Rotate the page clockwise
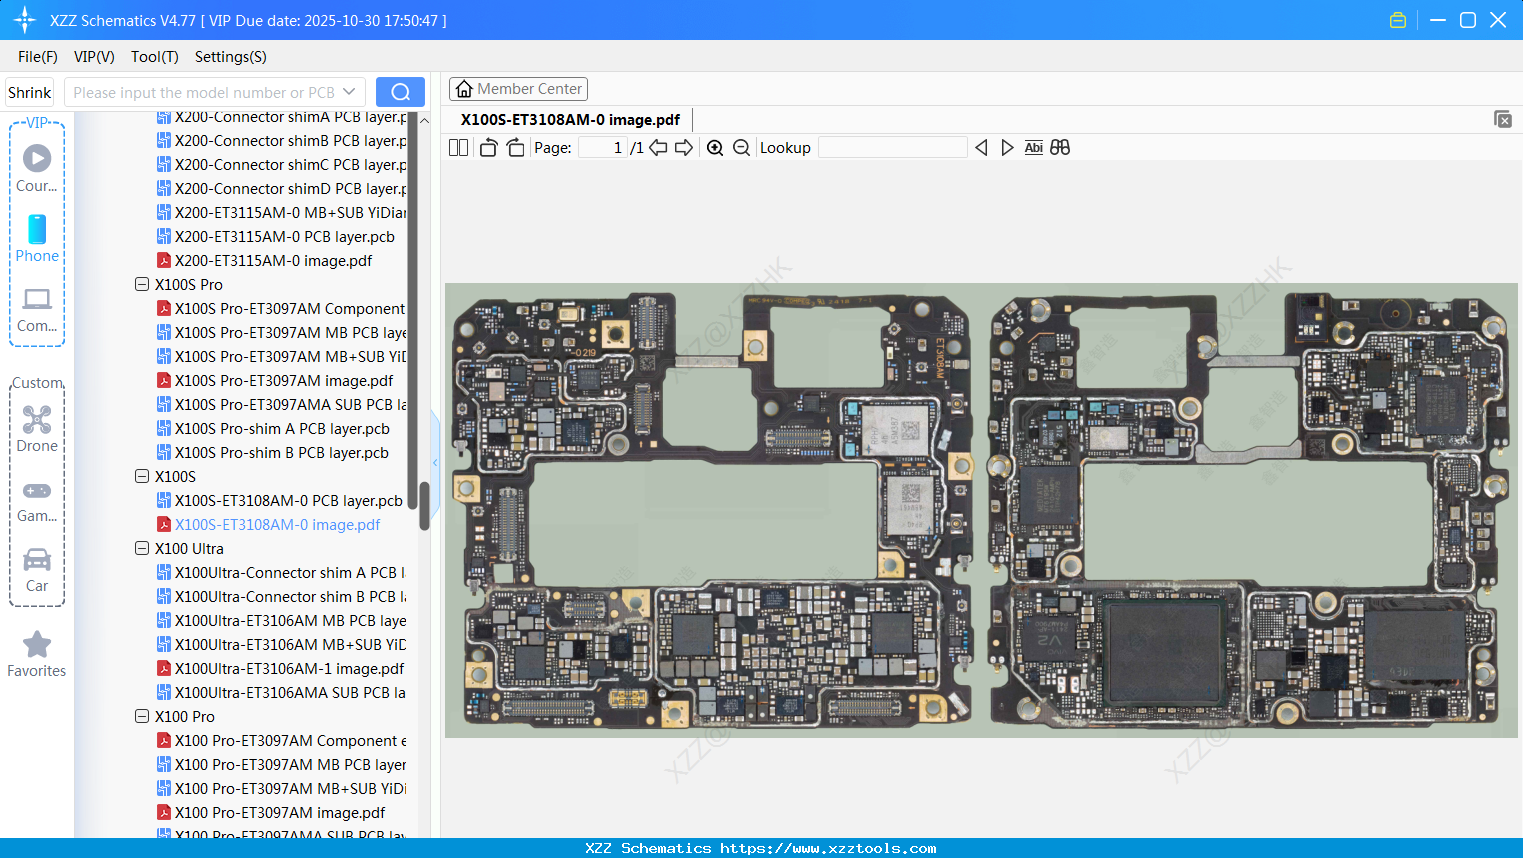This screenshot has height=858, width=1523. (x=515, y=148)
